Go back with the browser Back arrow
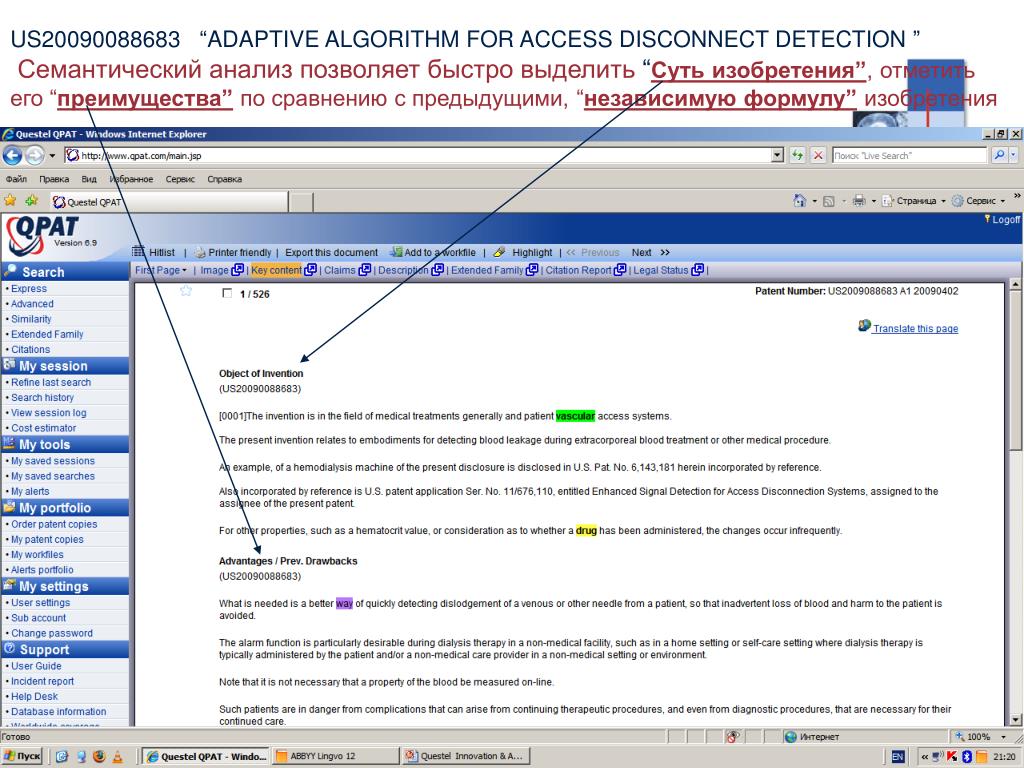This screenshot has width=1024, height=768. pos(12,155)
